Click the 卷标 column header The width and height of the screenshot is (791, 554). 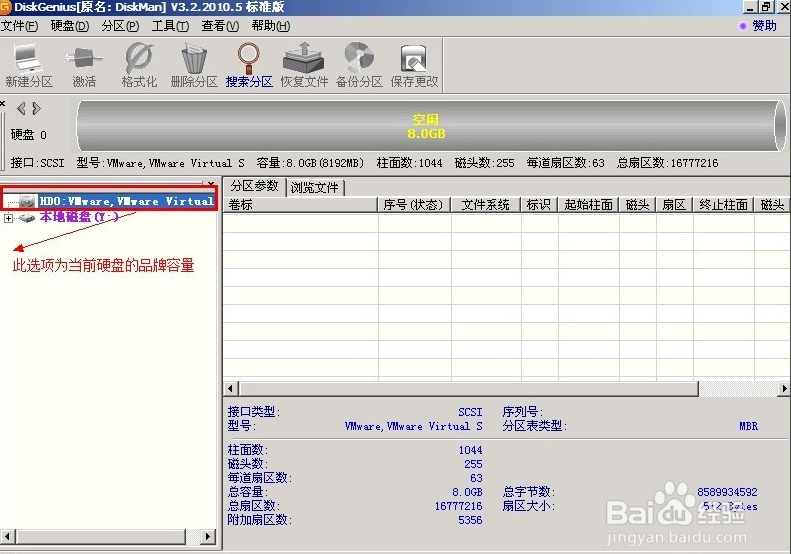point(301,204)
